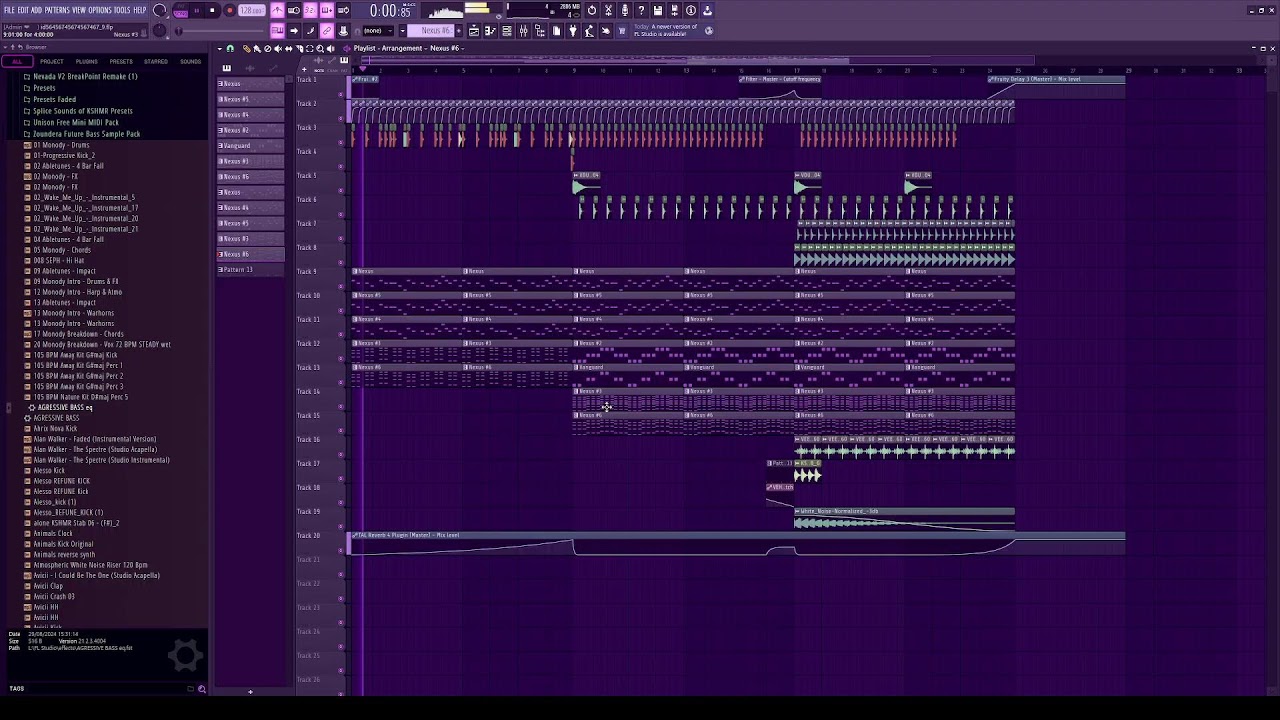The image size is (1280, 720).
Task: Switch browser to SOUNDS tab
Action: coord(190,62)
